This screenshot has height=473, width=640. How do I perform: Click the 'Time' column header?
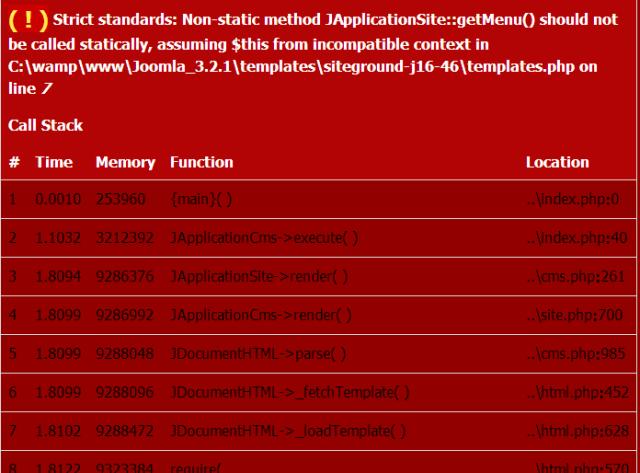pos(54,162)
